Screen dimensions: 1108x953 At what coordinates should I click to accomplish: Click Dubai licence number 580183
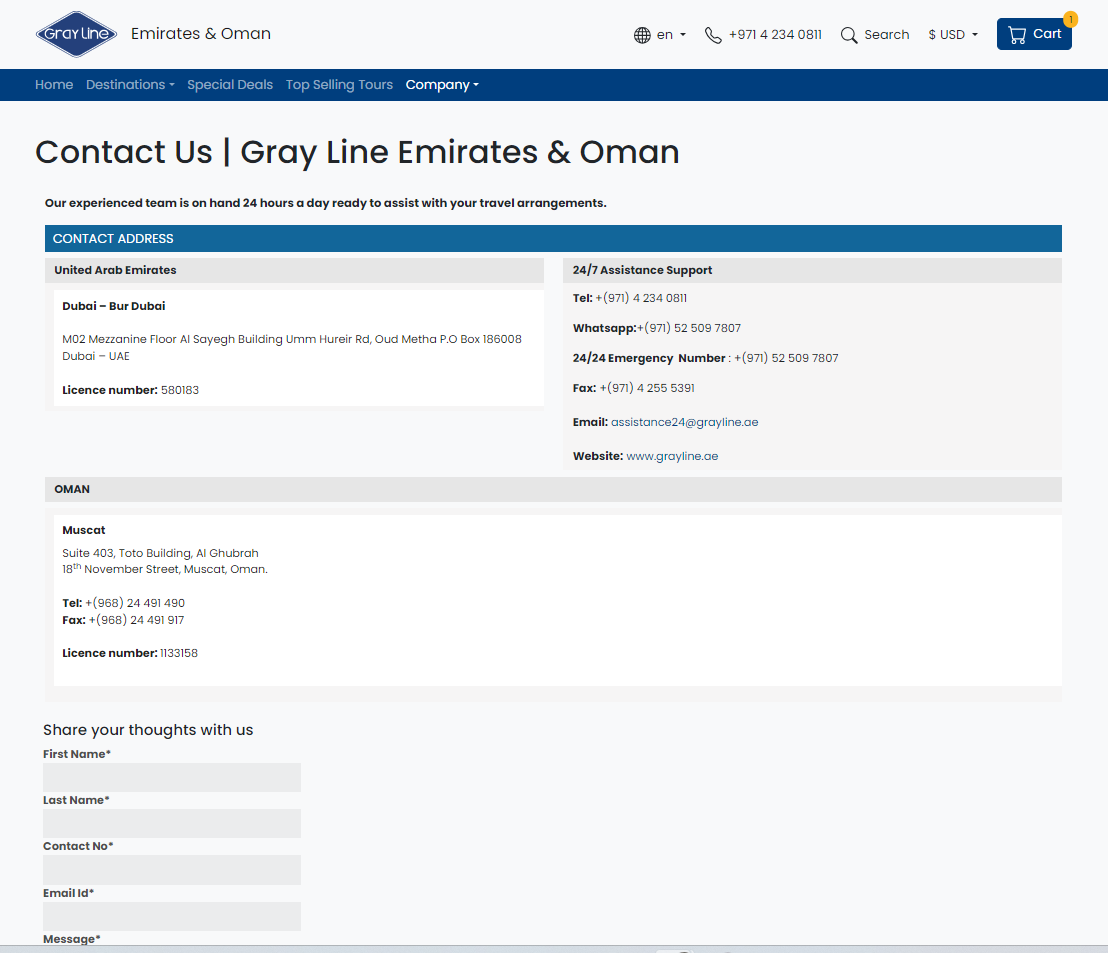pyautogui.click(x=130, y=390)
